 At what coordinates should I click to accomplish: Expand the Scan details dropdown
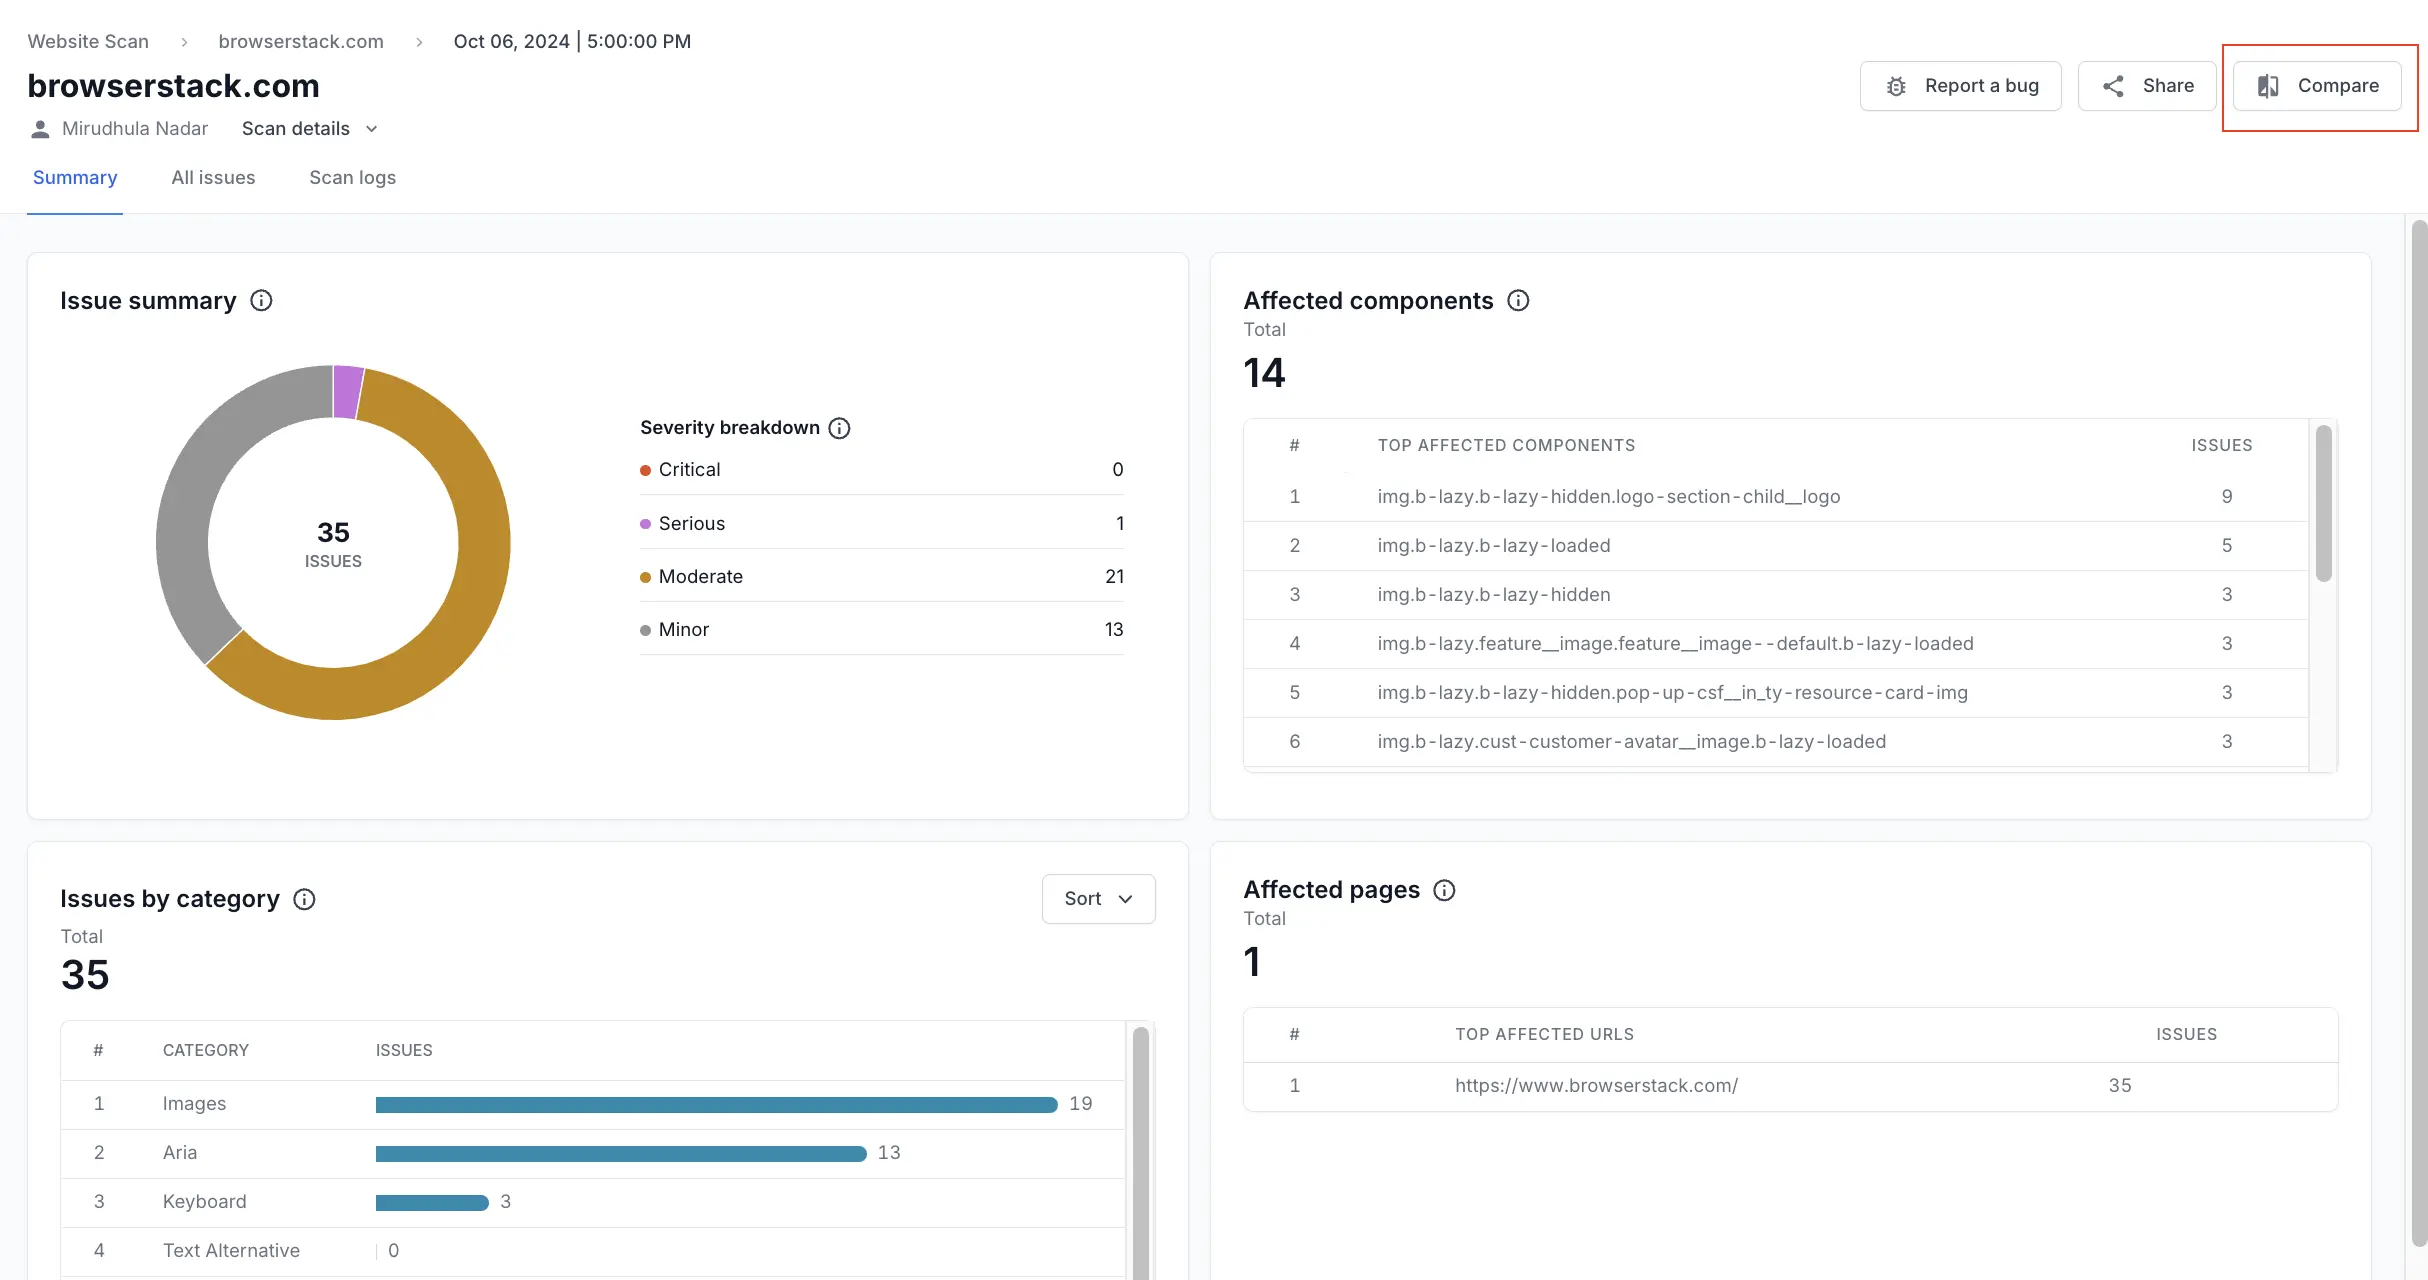pos(310,129)
